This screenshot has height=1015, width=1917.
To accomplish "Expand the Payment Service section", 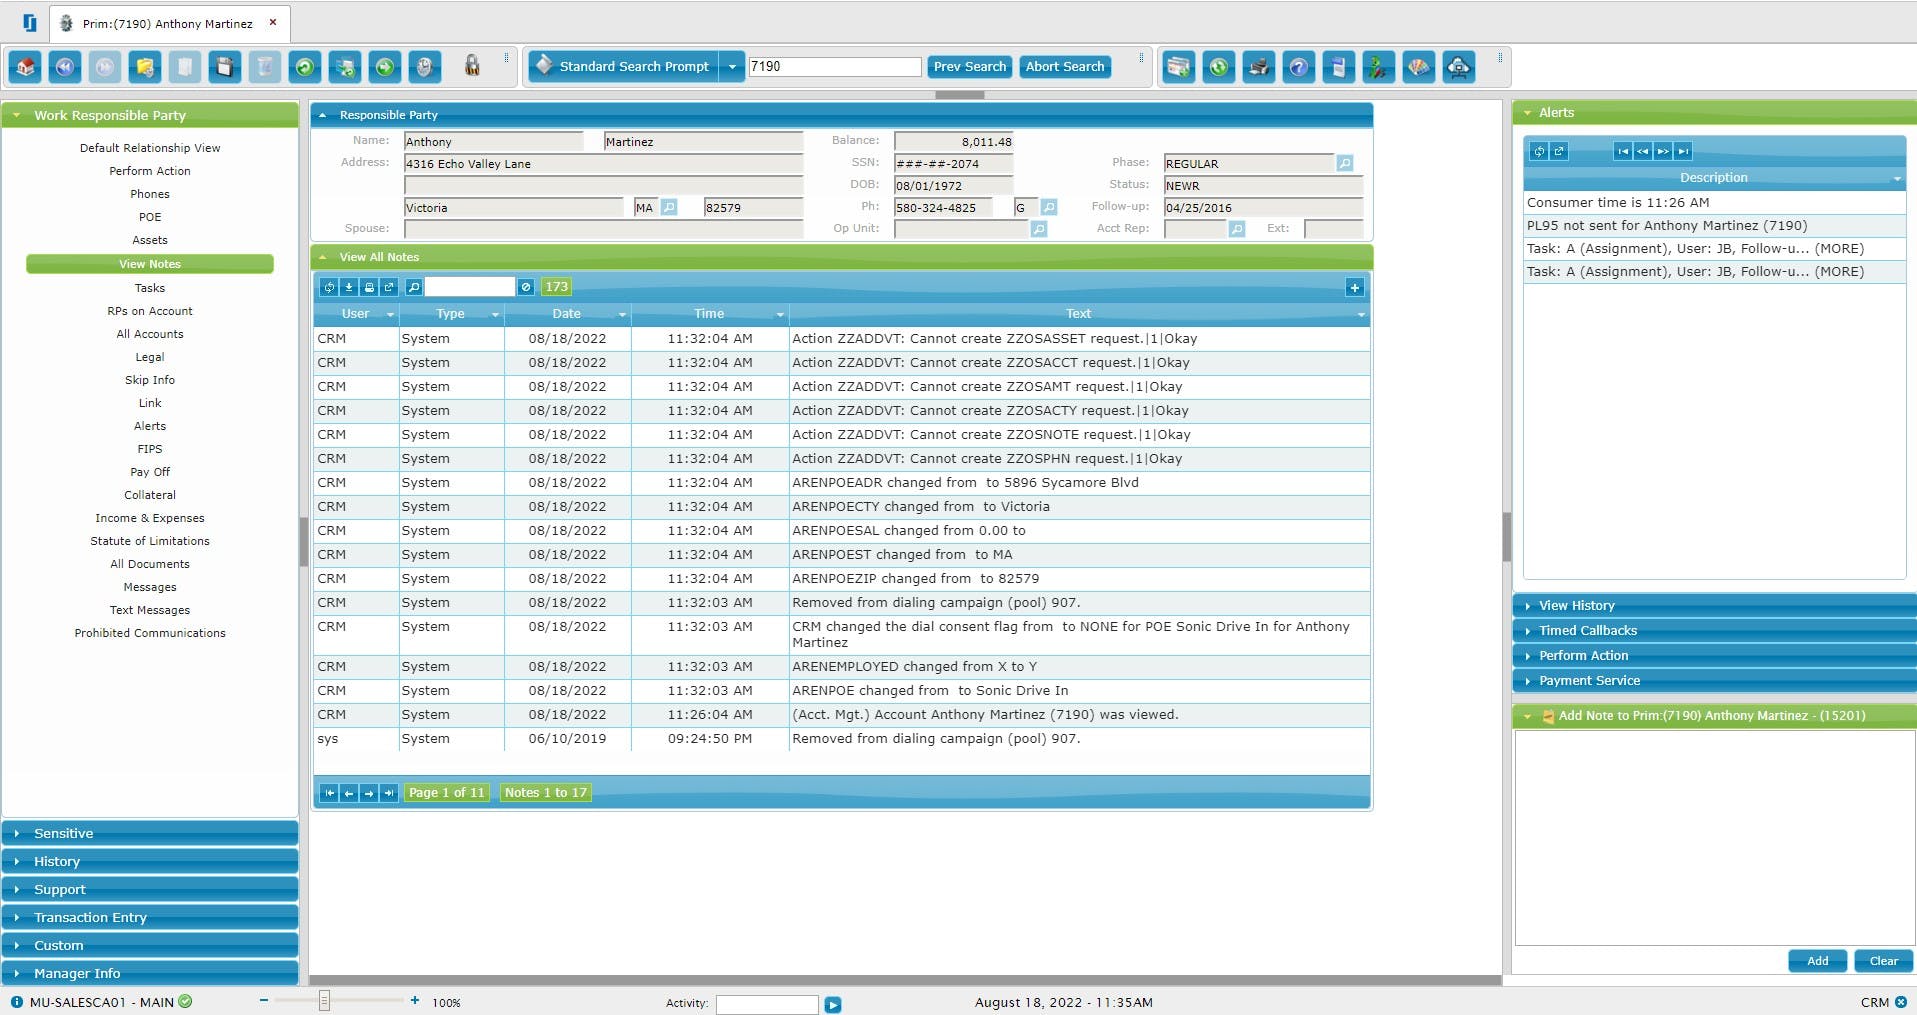I will point(1714,680).
